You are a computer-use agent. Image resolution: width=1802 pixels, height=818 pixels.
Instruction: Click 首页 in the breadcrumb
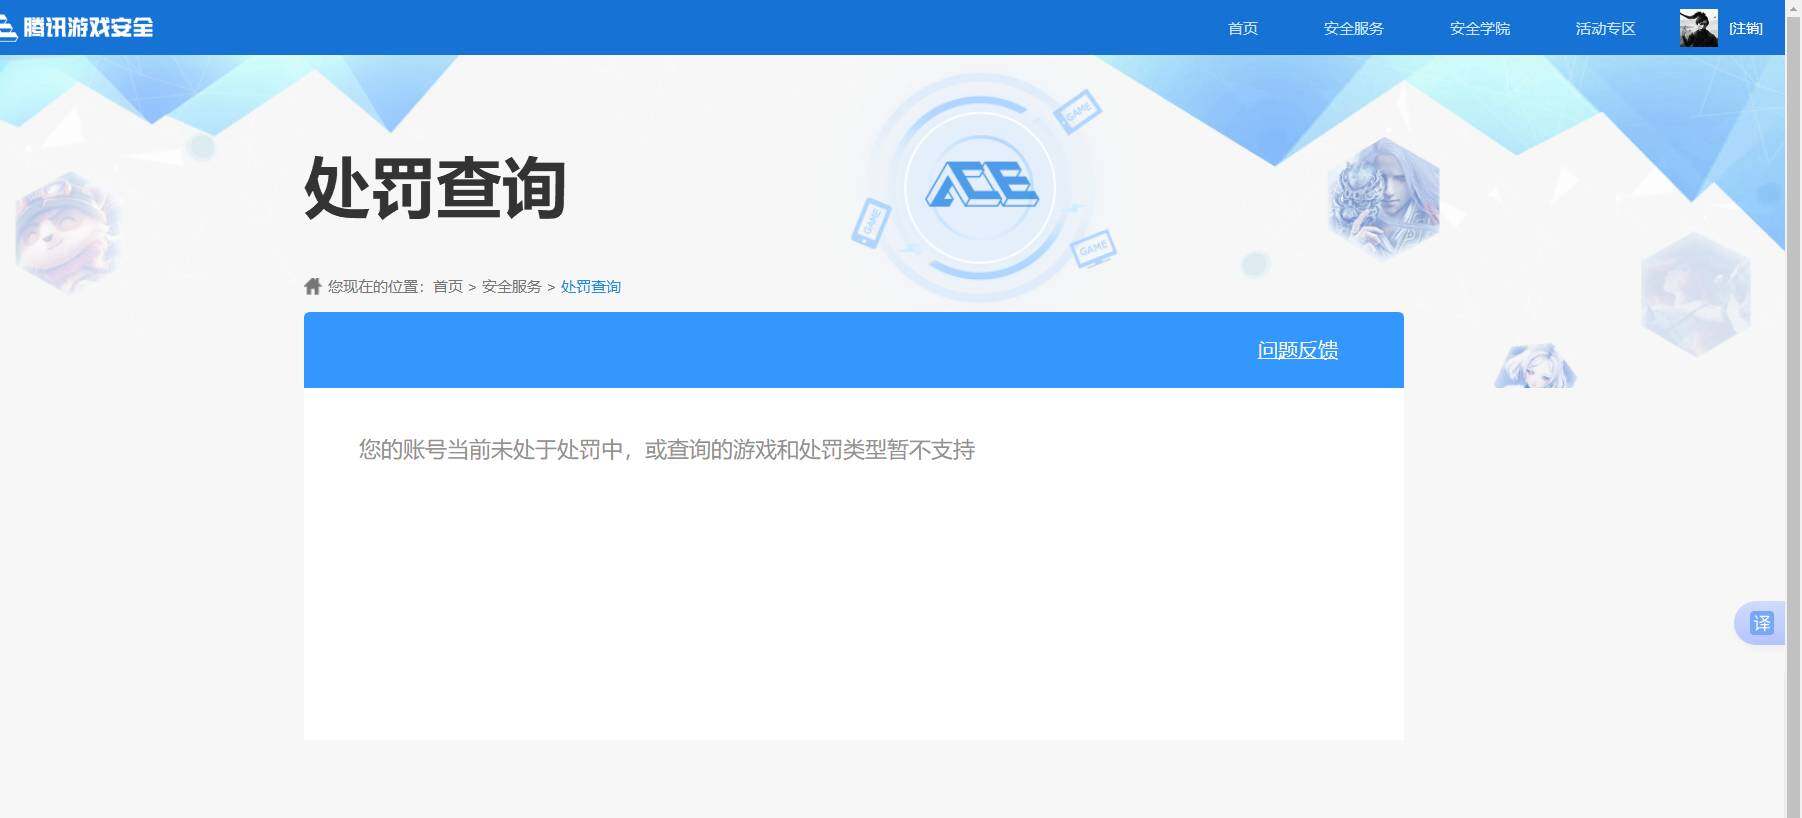click(x=448, y=287)
